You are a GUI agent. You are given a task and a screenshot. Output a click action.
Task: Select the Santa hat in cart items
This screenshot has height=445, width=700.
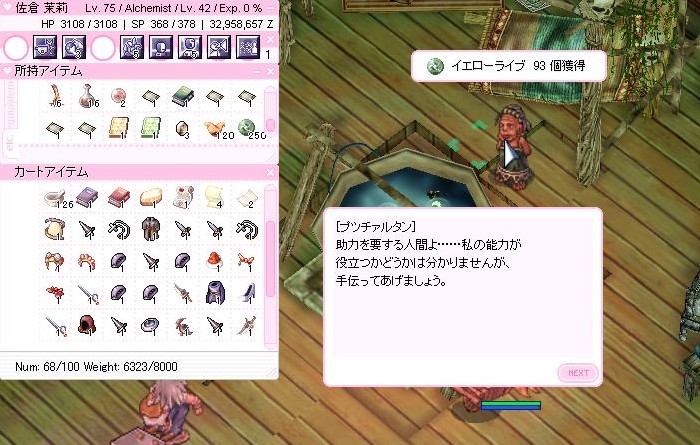tap(215, 261)
